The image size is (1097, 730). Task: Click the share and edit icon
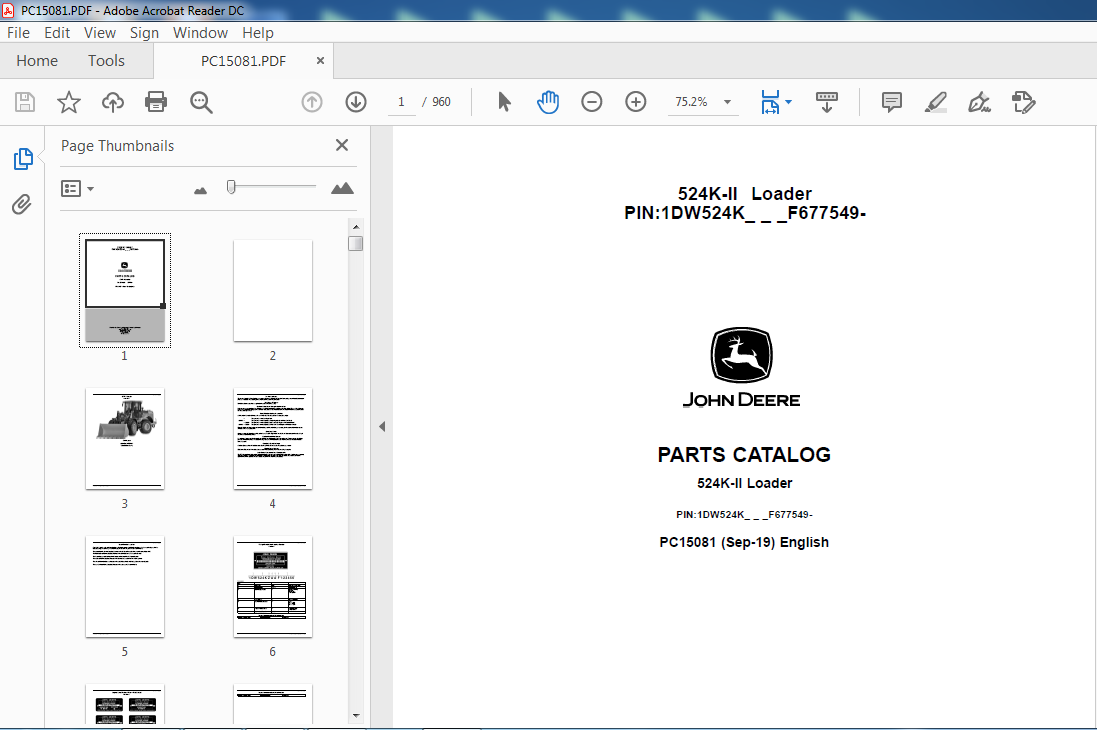1024,102
